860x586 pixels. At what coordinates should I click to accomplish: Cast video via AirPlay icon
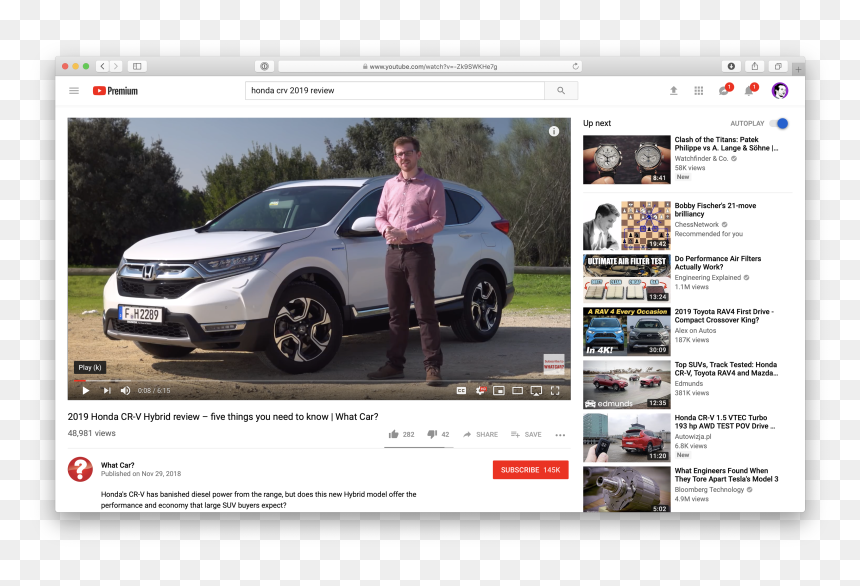click(536, 391)
